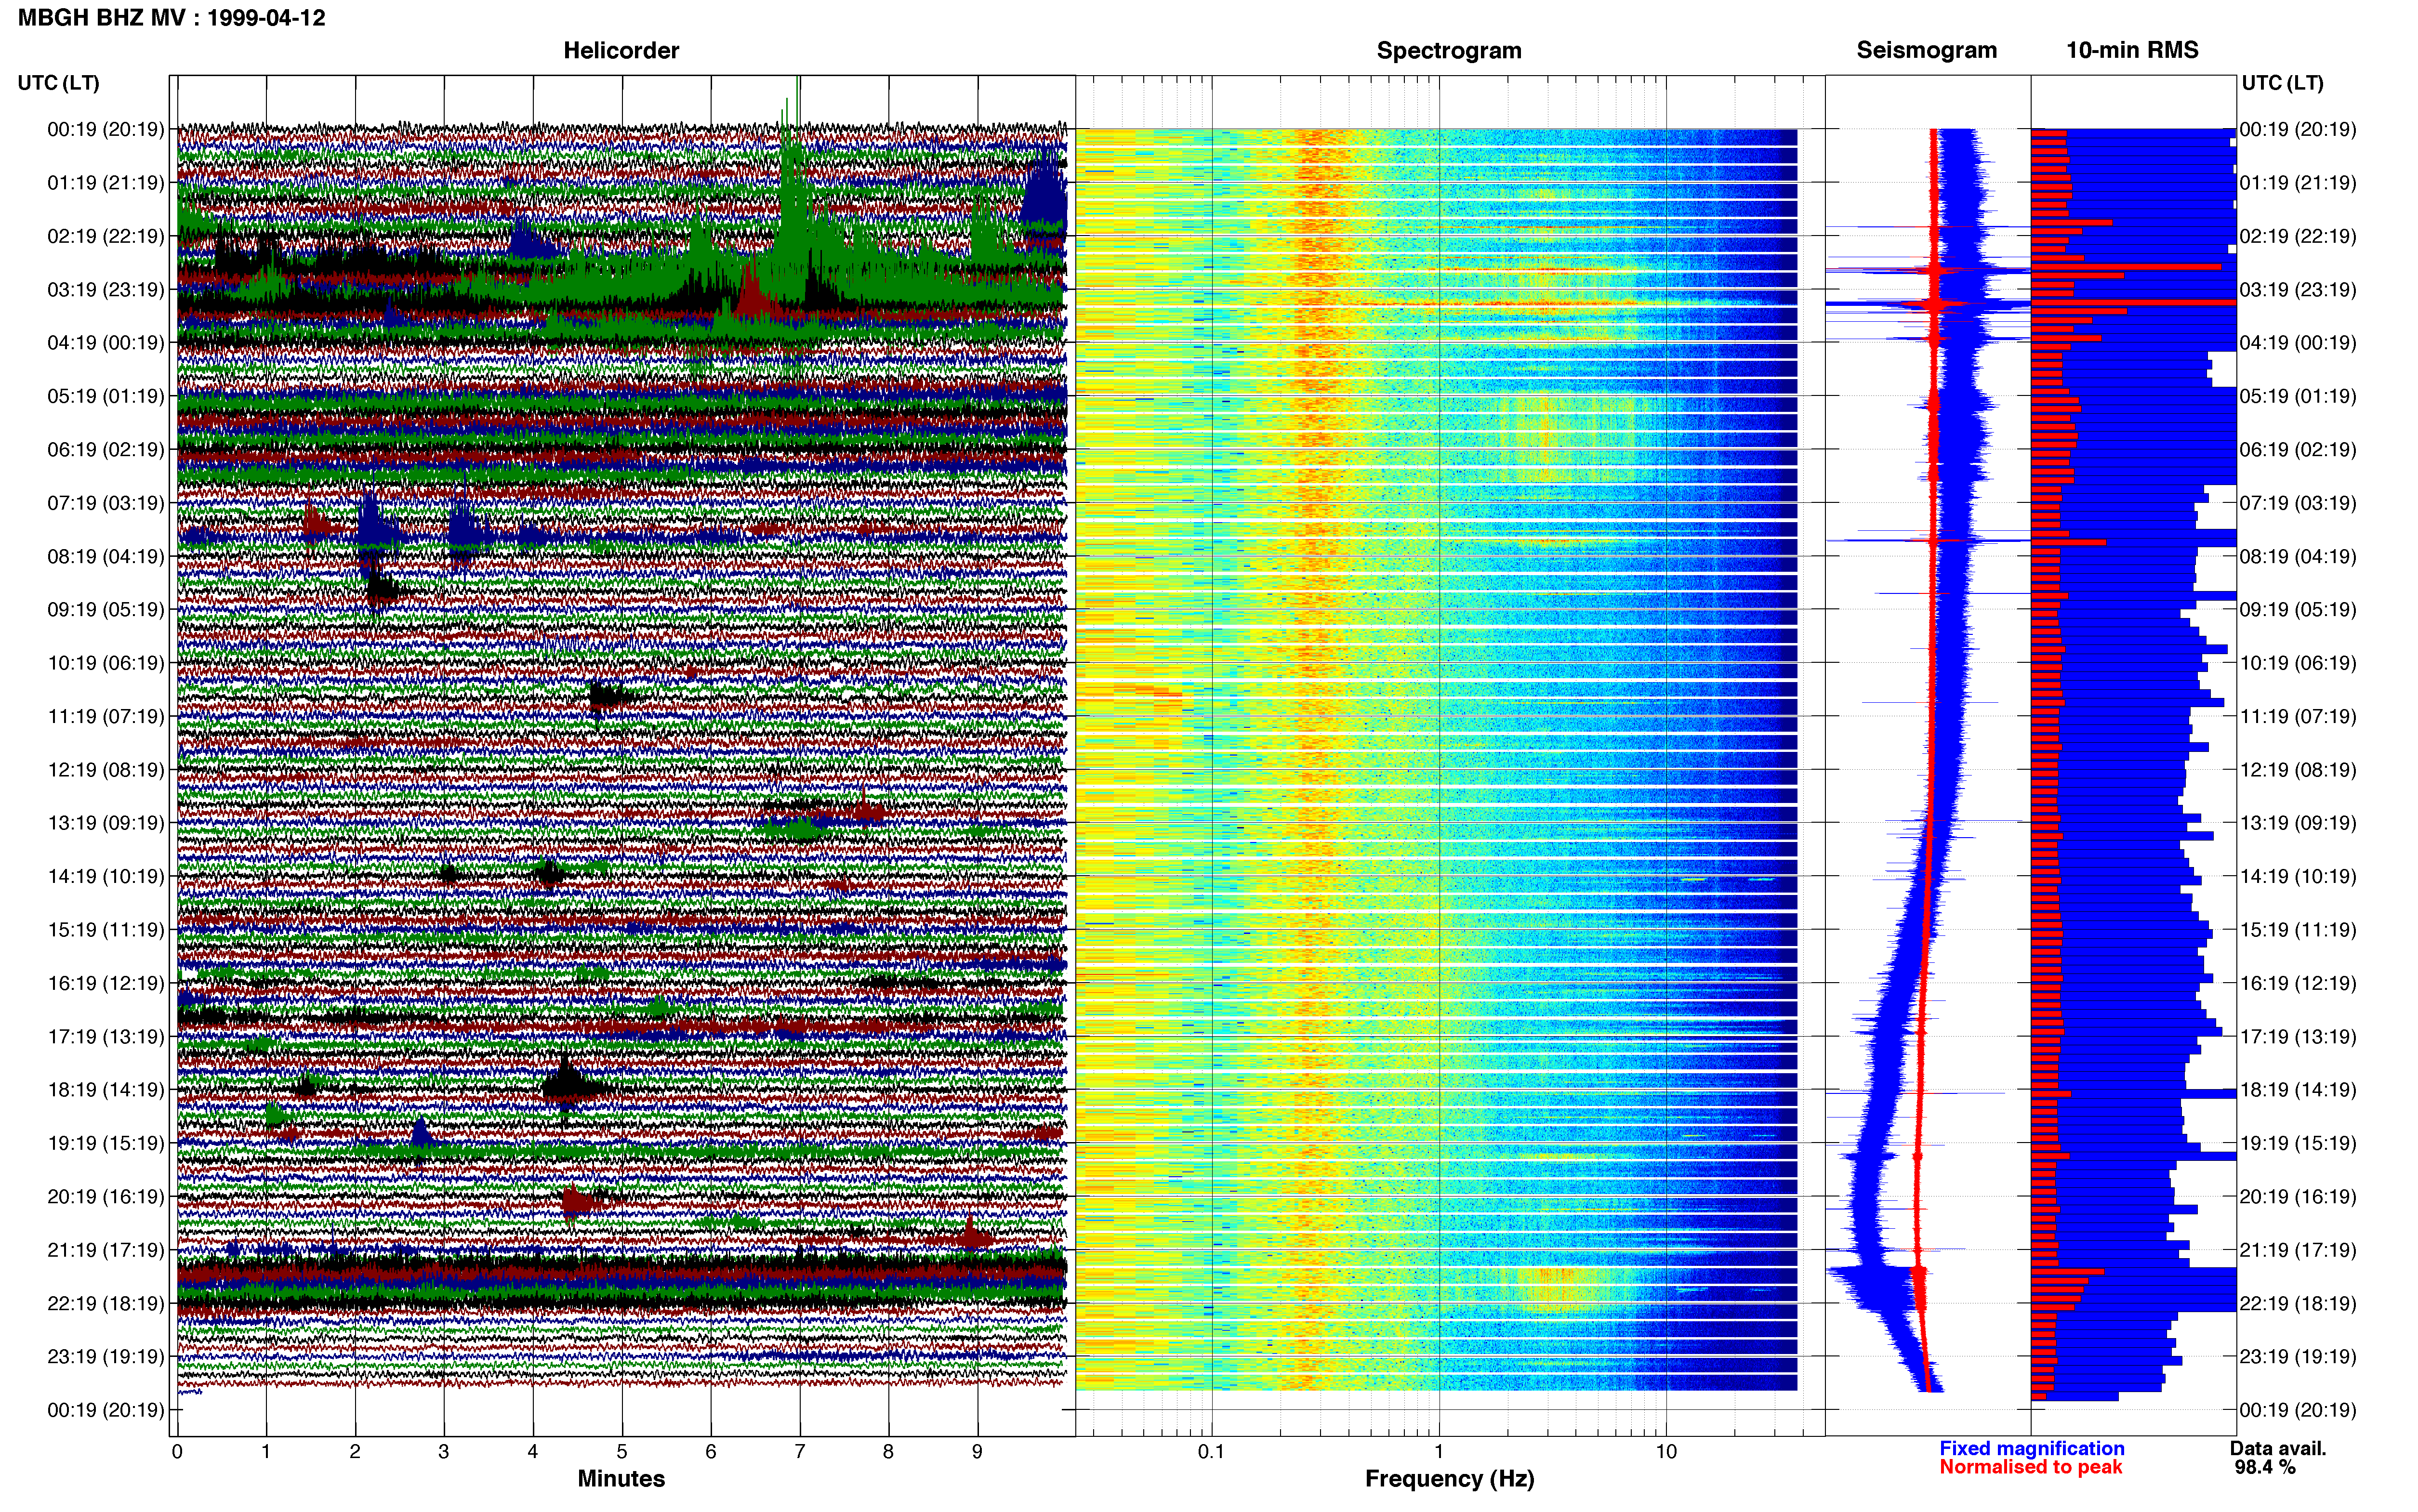Click right time label '18:19 (14:19)'
Image resolution: width=2418 pixels, height=1512 pixels.
[2298, 1090]
